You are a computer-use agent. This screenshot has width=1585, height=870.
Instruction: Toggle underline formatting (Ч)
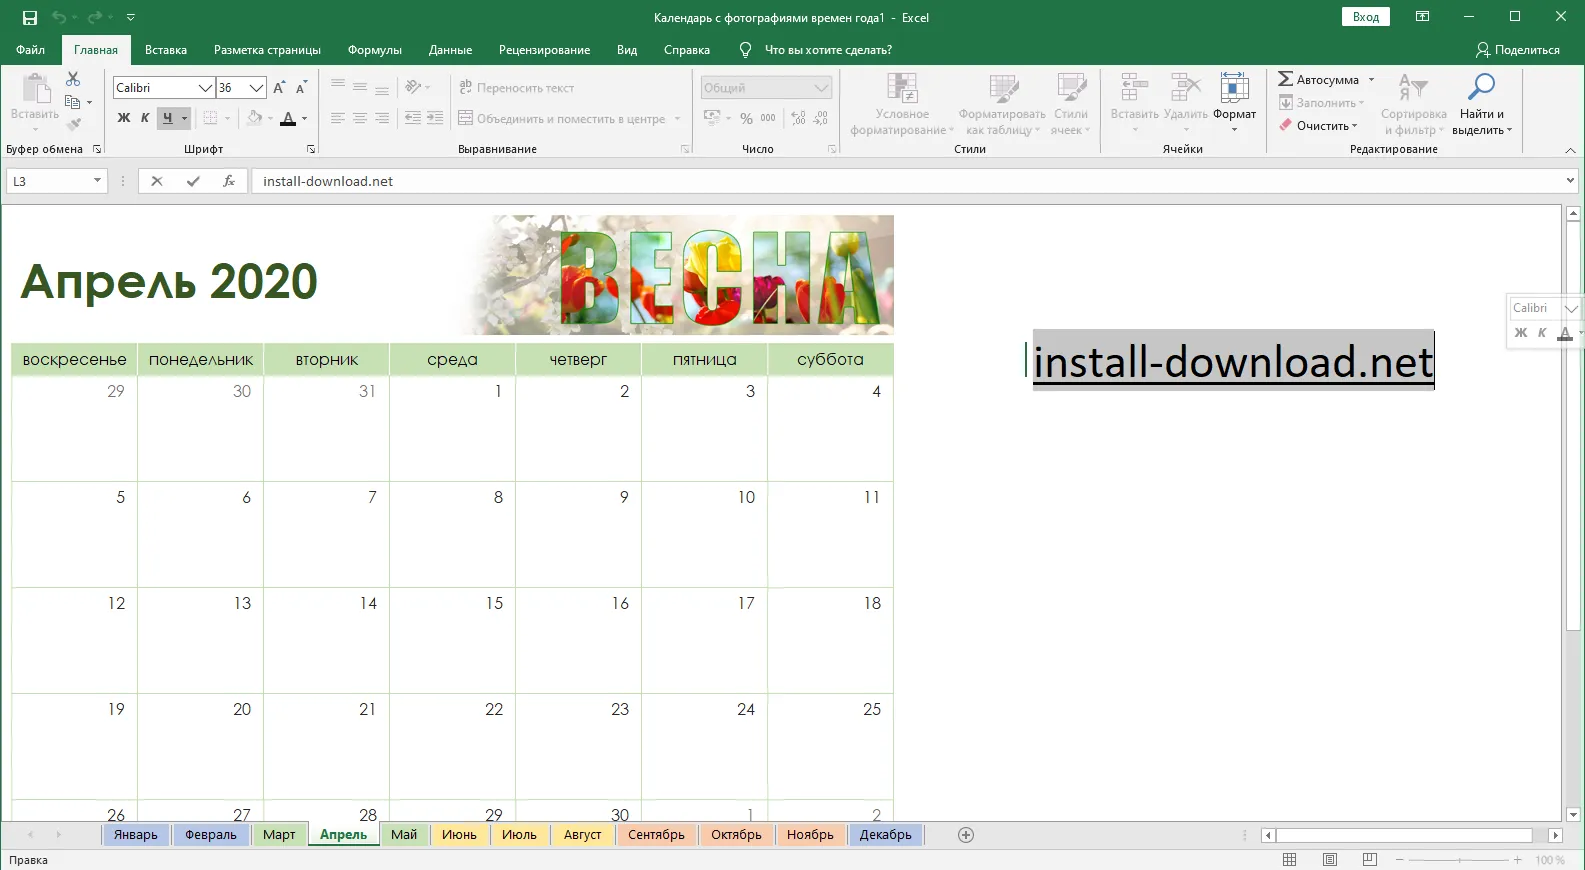click(167, 118)
